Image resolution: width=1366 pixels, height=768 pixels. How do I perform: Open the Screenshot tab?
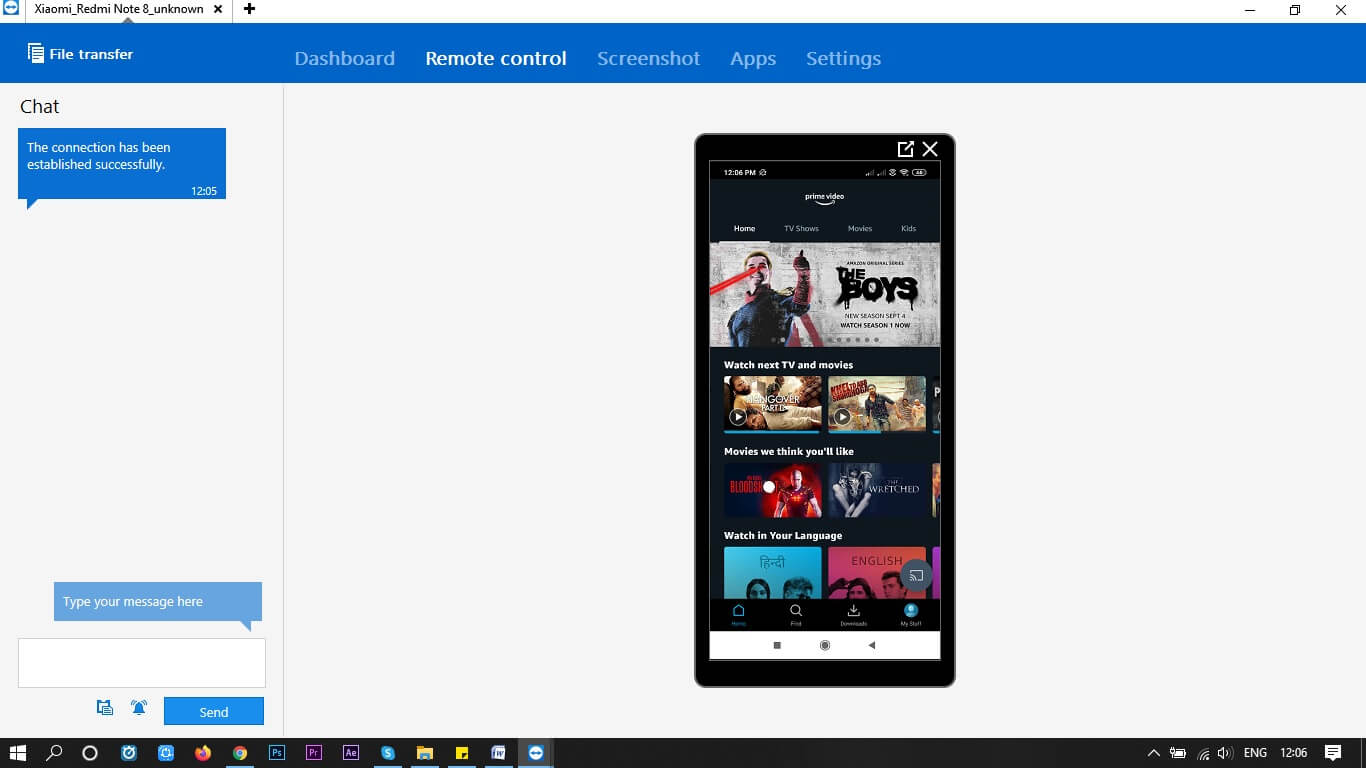(x=648, y=58)
